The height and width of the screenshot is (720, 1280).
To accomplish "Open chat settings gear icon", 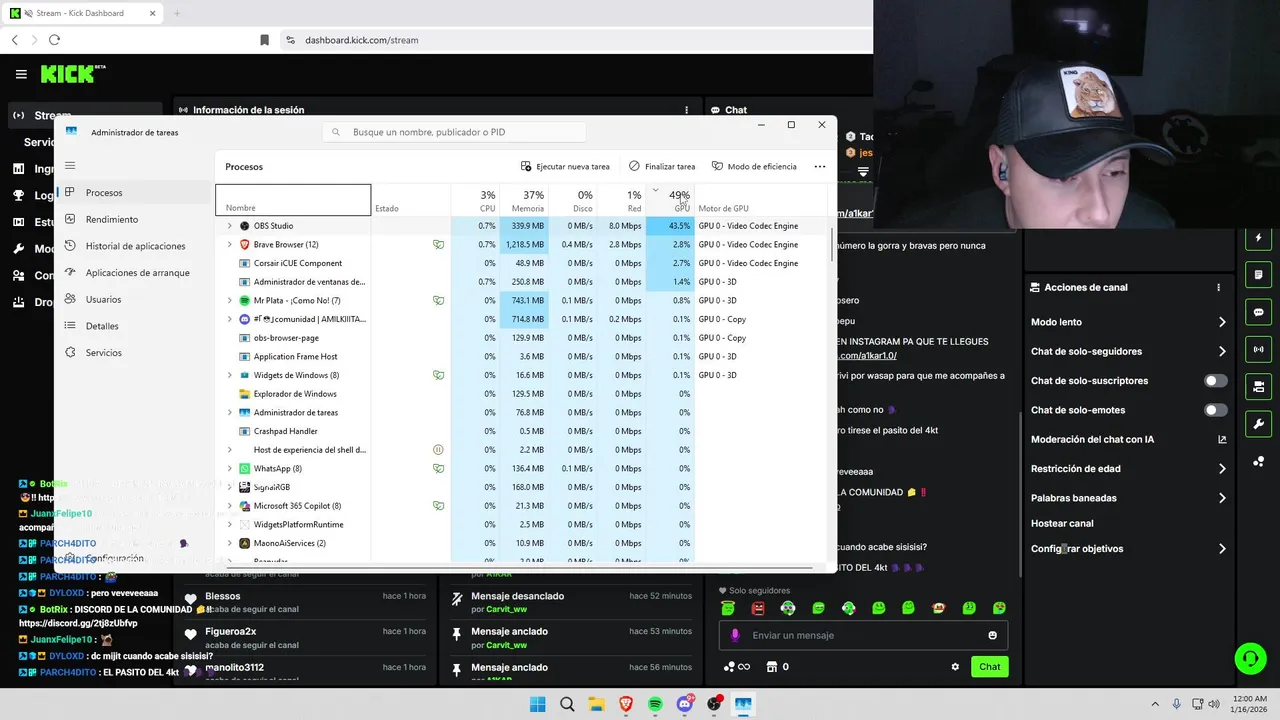I will 955,667.
